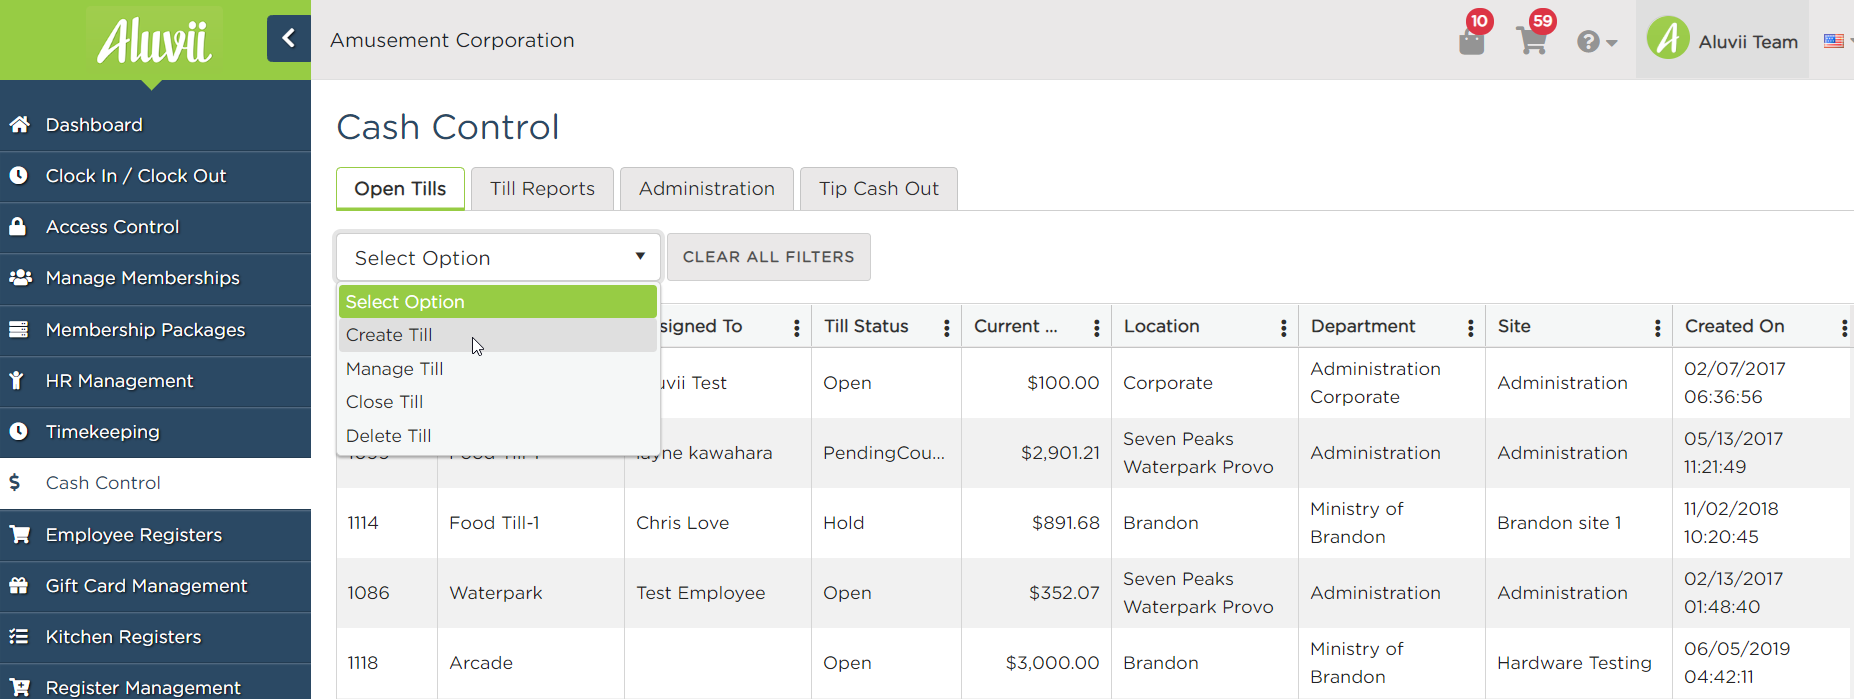Select the Hardware Testing site cell

pos(1579,663)
